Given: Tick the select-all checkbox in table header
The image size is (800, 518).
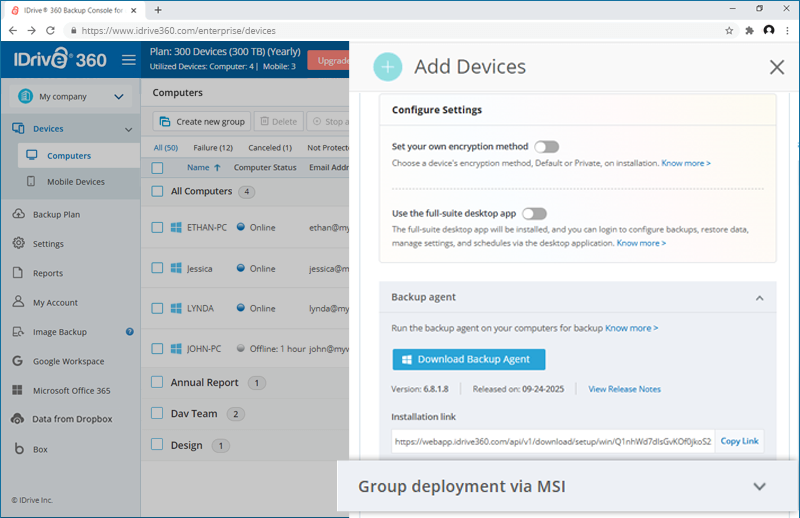Looking at the screenshot, I should click(157, 168).
